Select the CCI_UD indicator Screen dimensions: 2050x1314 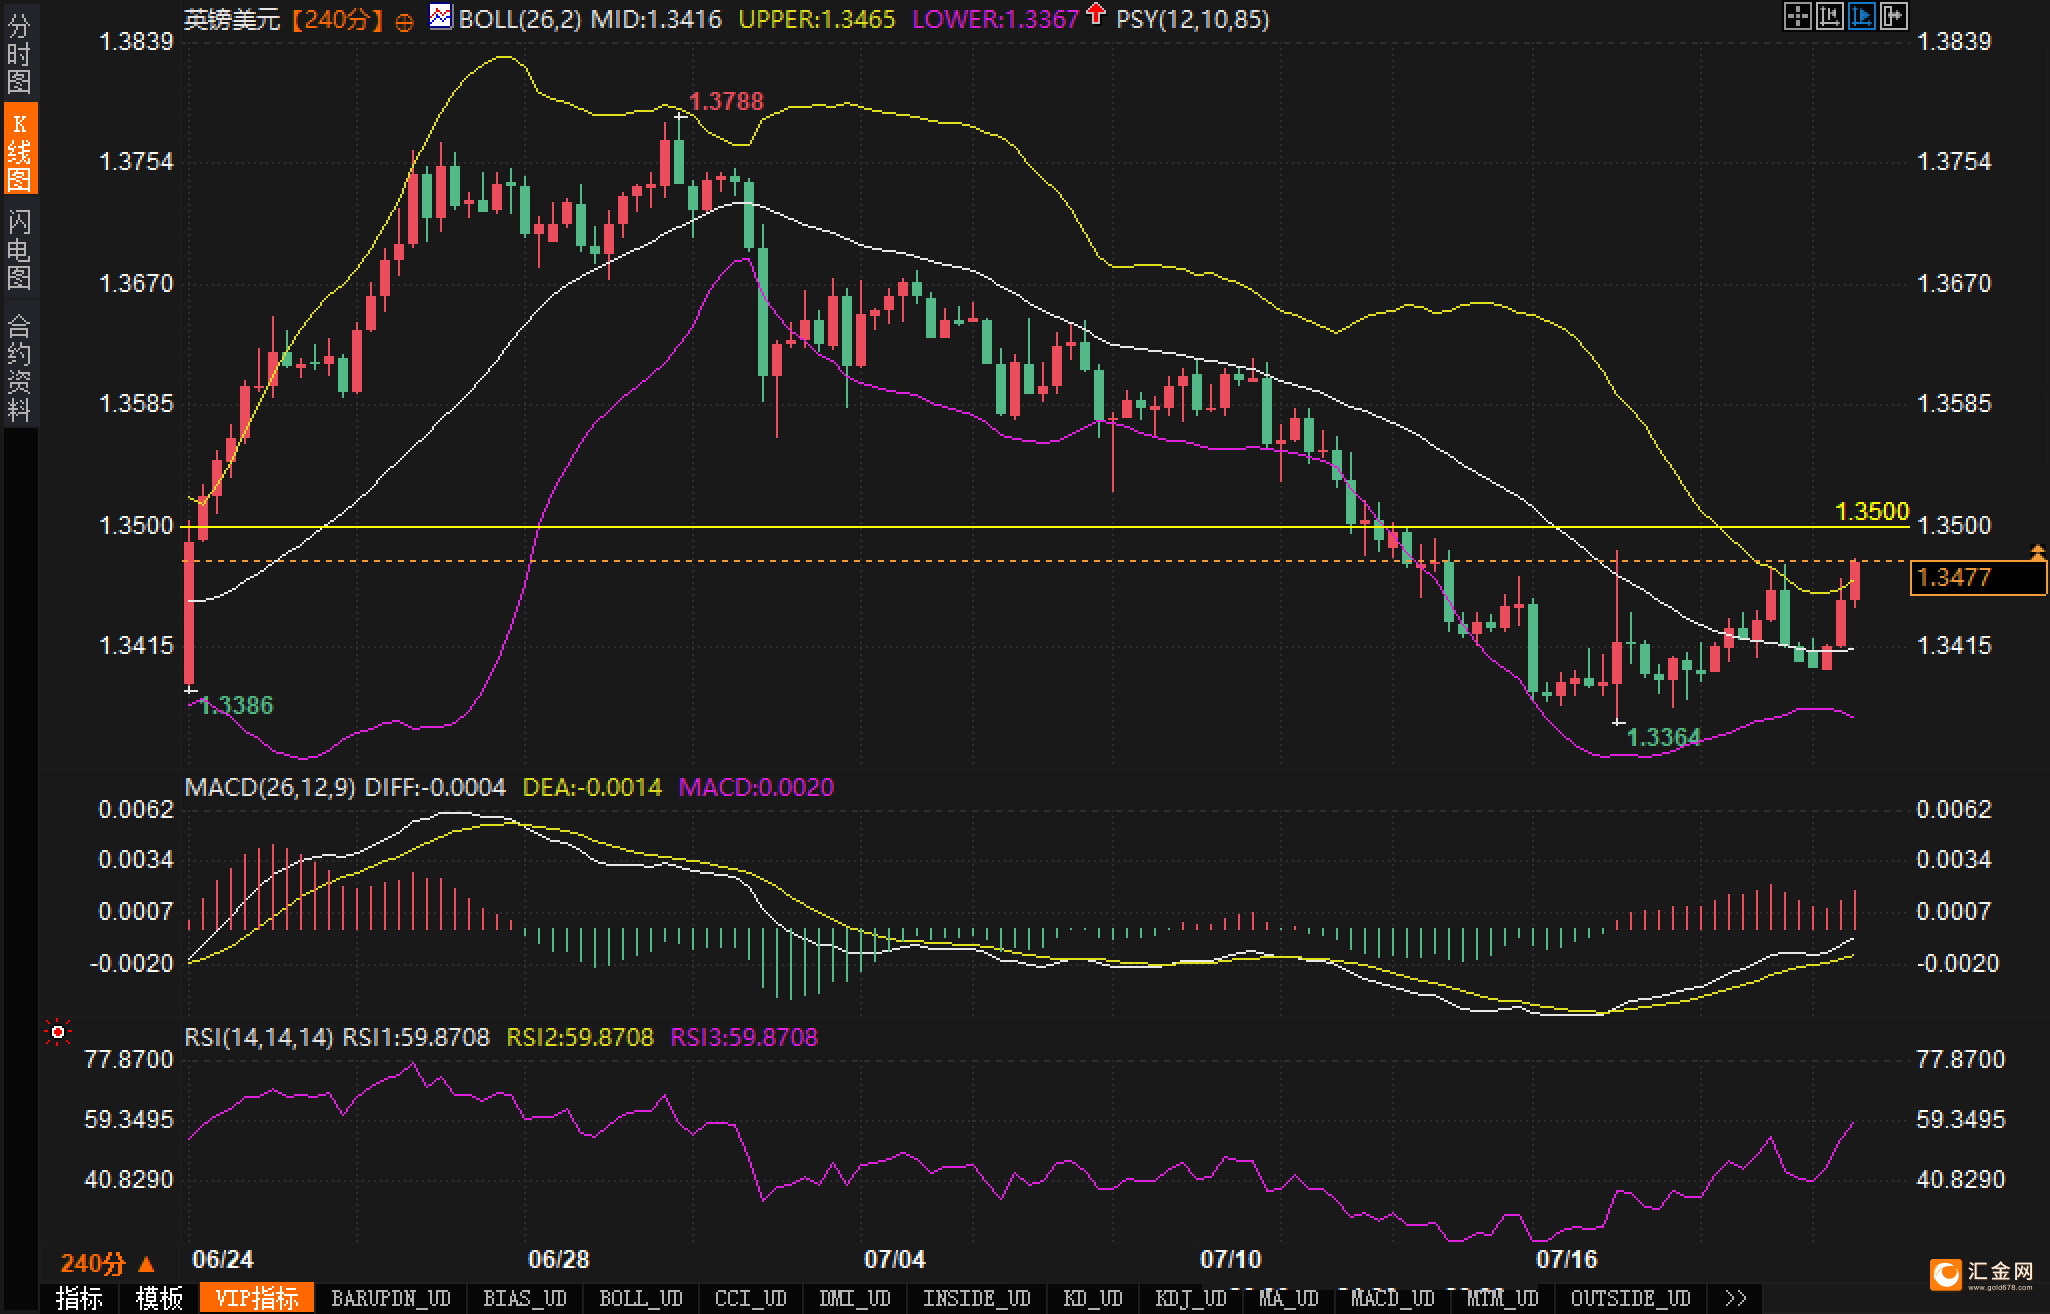pyautogui.click(x=751, y=1298)
